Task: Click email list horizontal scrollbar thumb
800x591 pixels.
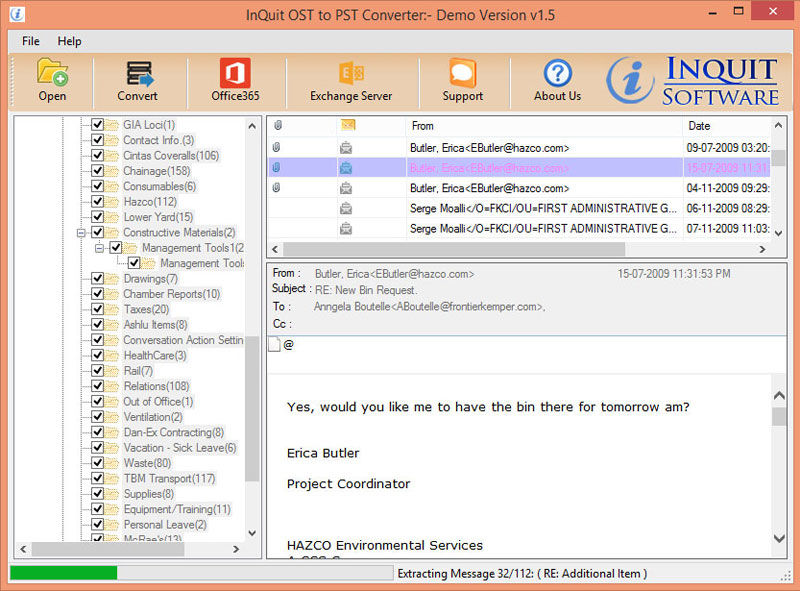Action: (x=454, y=249)
